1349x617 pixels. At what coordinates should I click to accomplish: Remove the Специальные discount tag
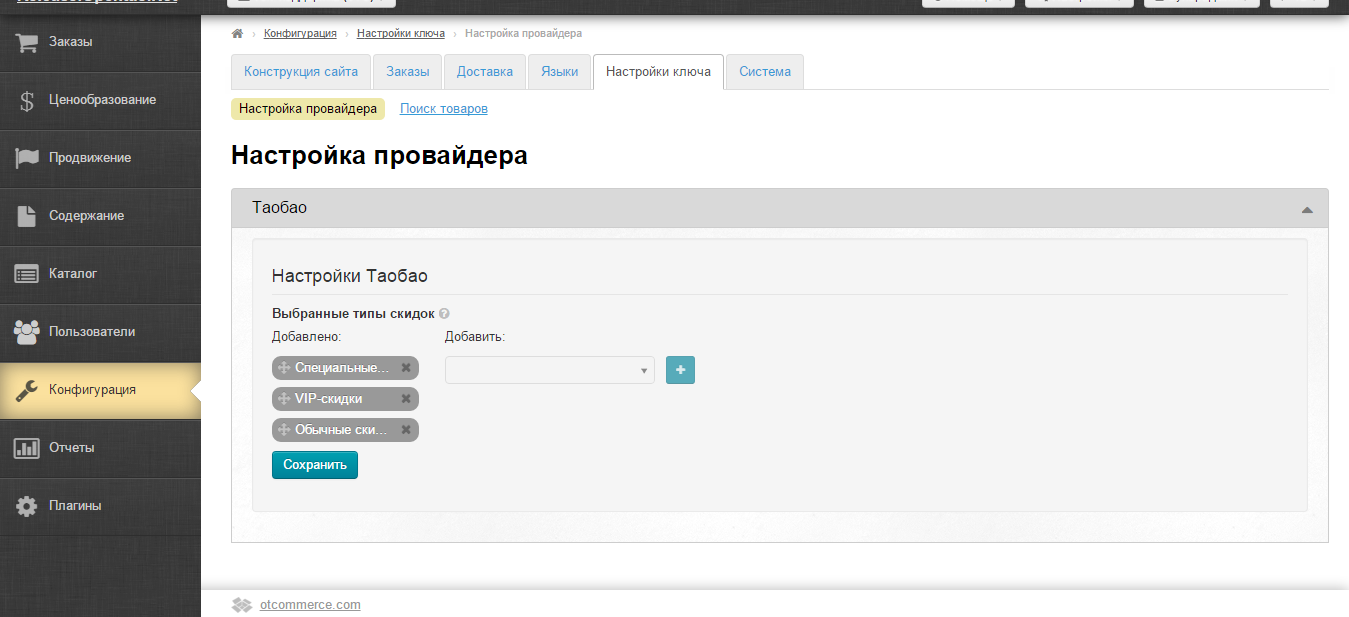click(406, 368)
